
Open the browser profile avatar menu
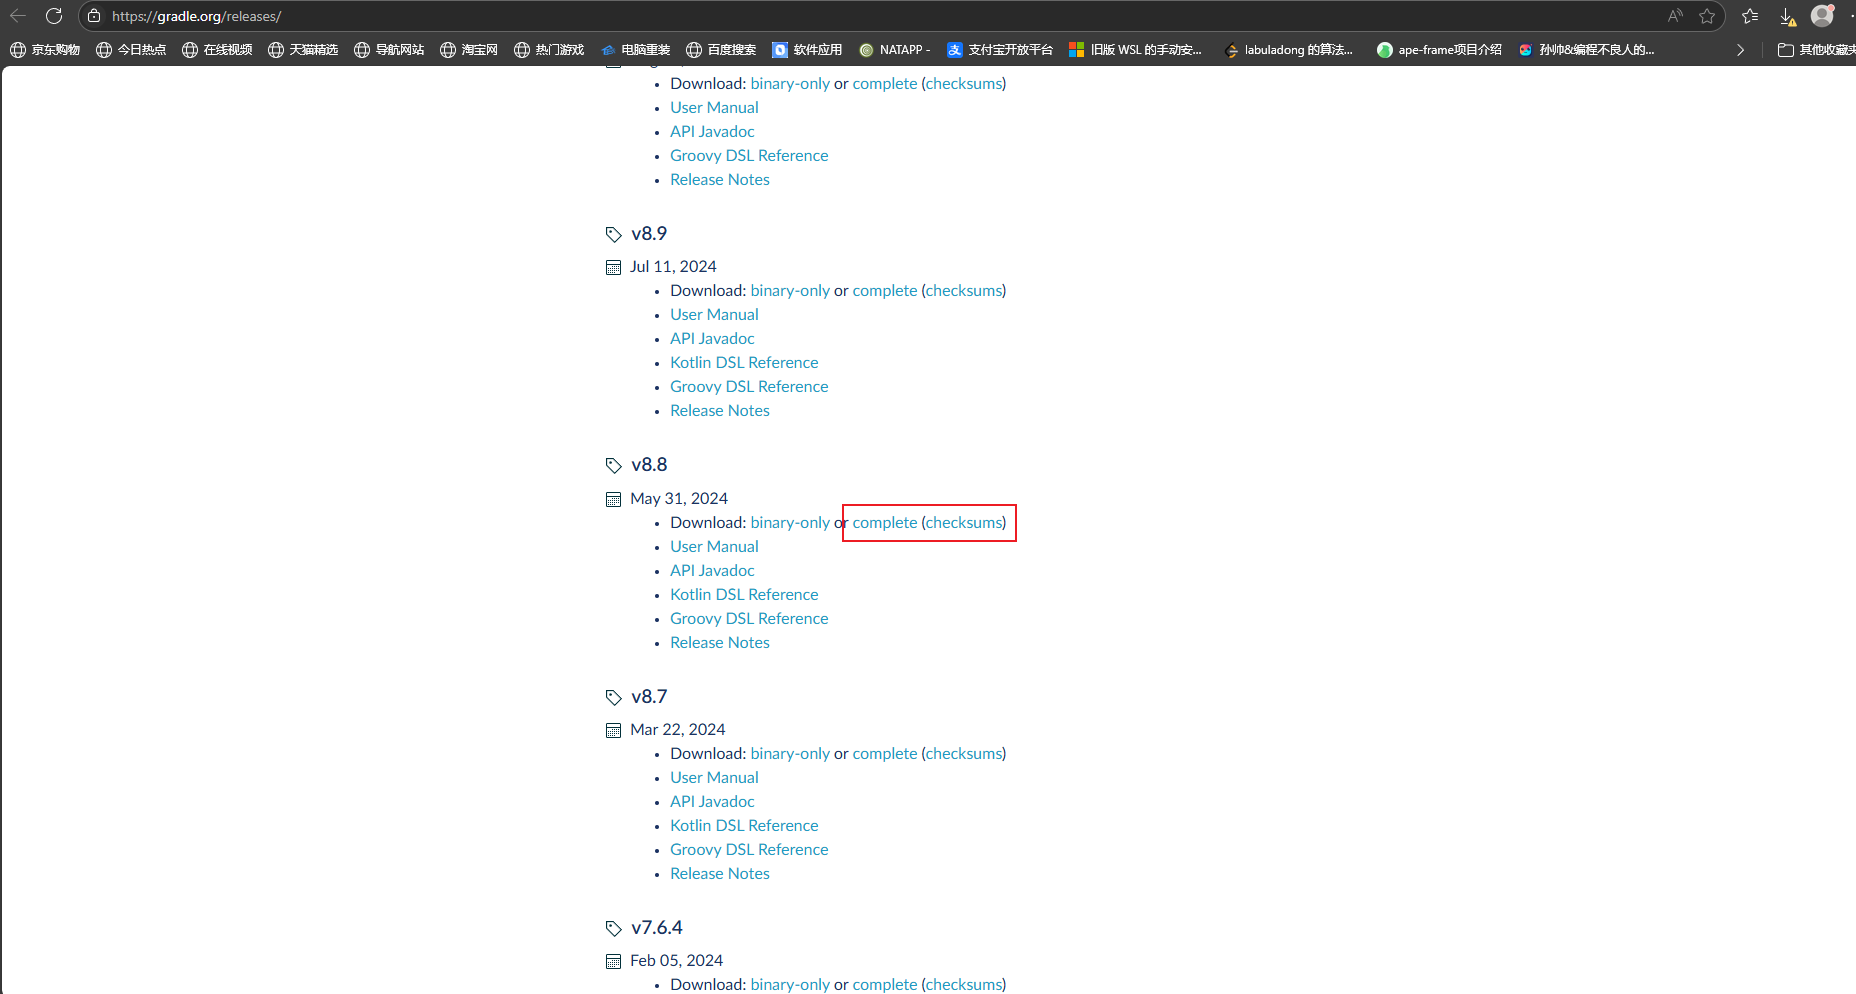pos(1823,16)
